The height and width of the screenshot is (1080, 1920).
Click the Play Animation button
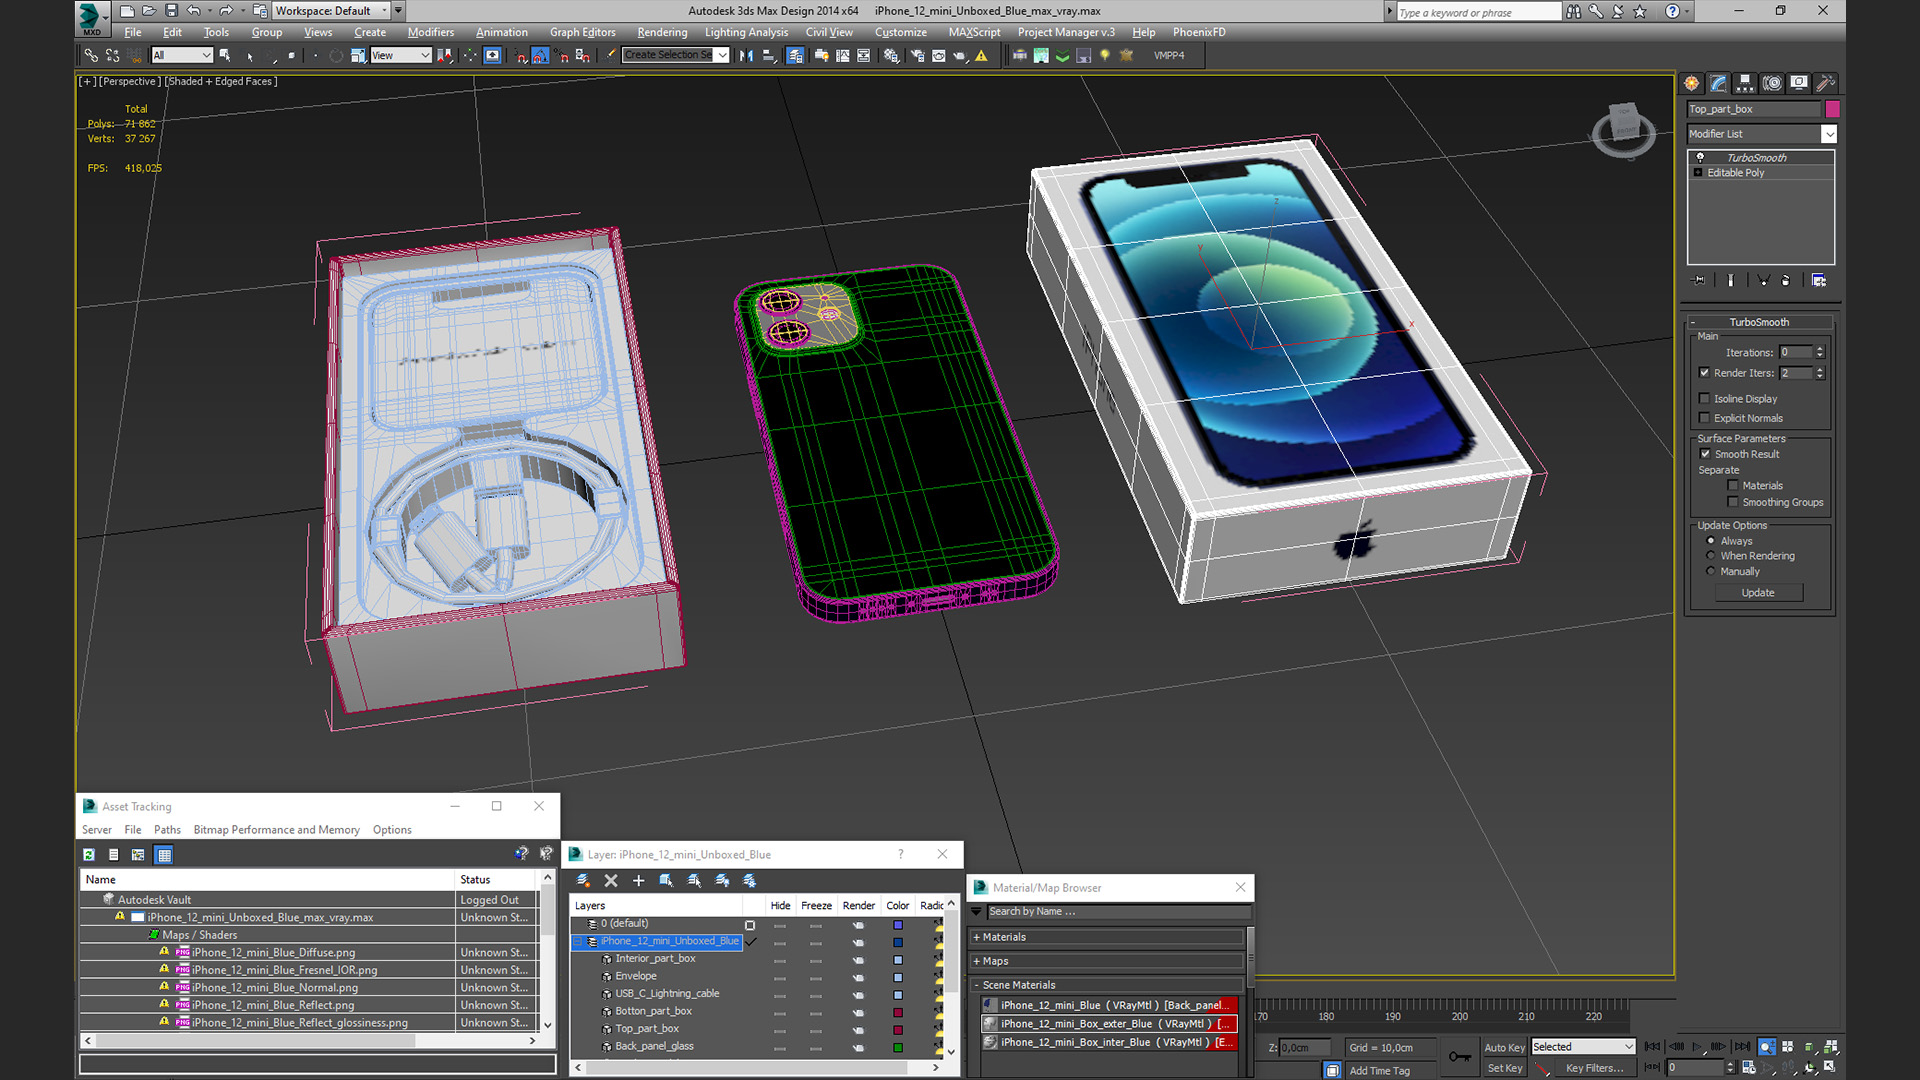[x=1697, y=1047]
